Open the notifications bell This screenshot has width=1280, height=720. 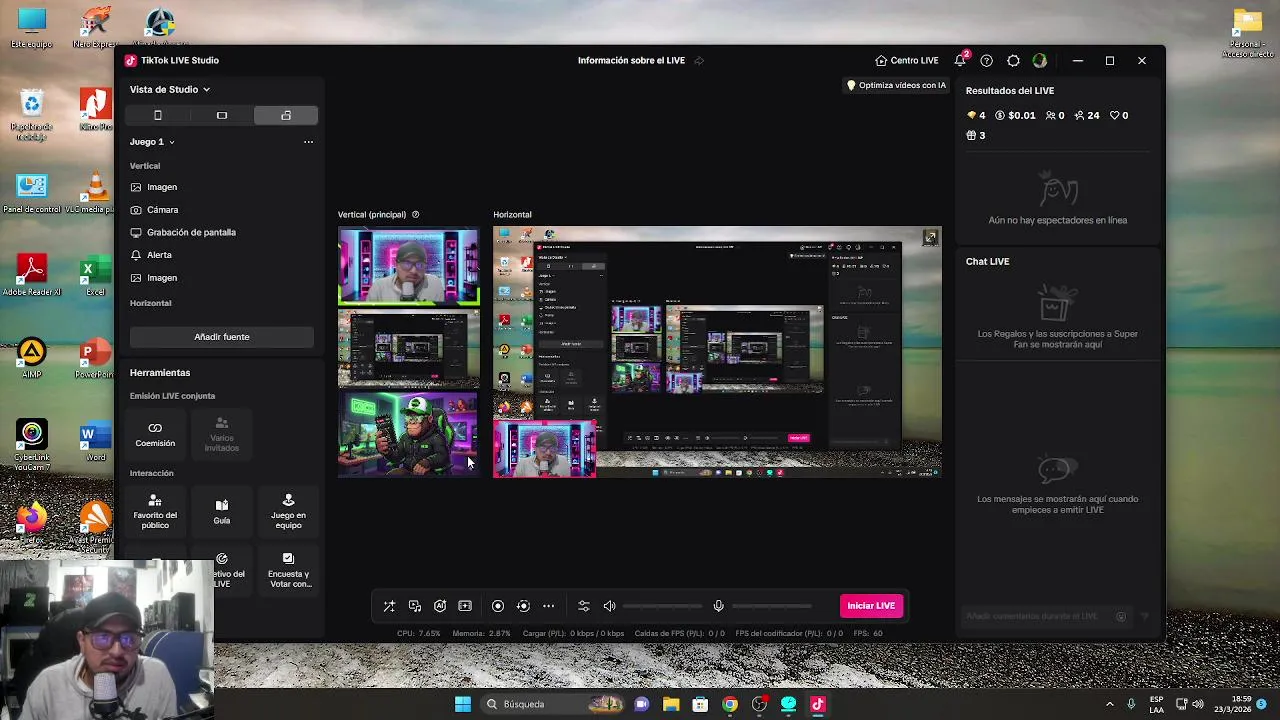(x=960, y=61)
